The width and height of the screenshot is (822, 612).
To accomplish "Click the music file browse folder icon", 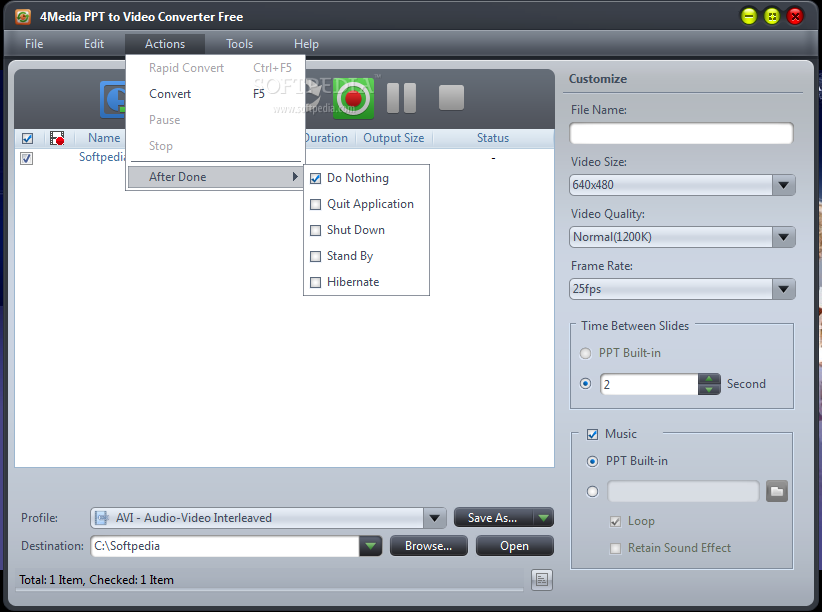I will point(777,491).
